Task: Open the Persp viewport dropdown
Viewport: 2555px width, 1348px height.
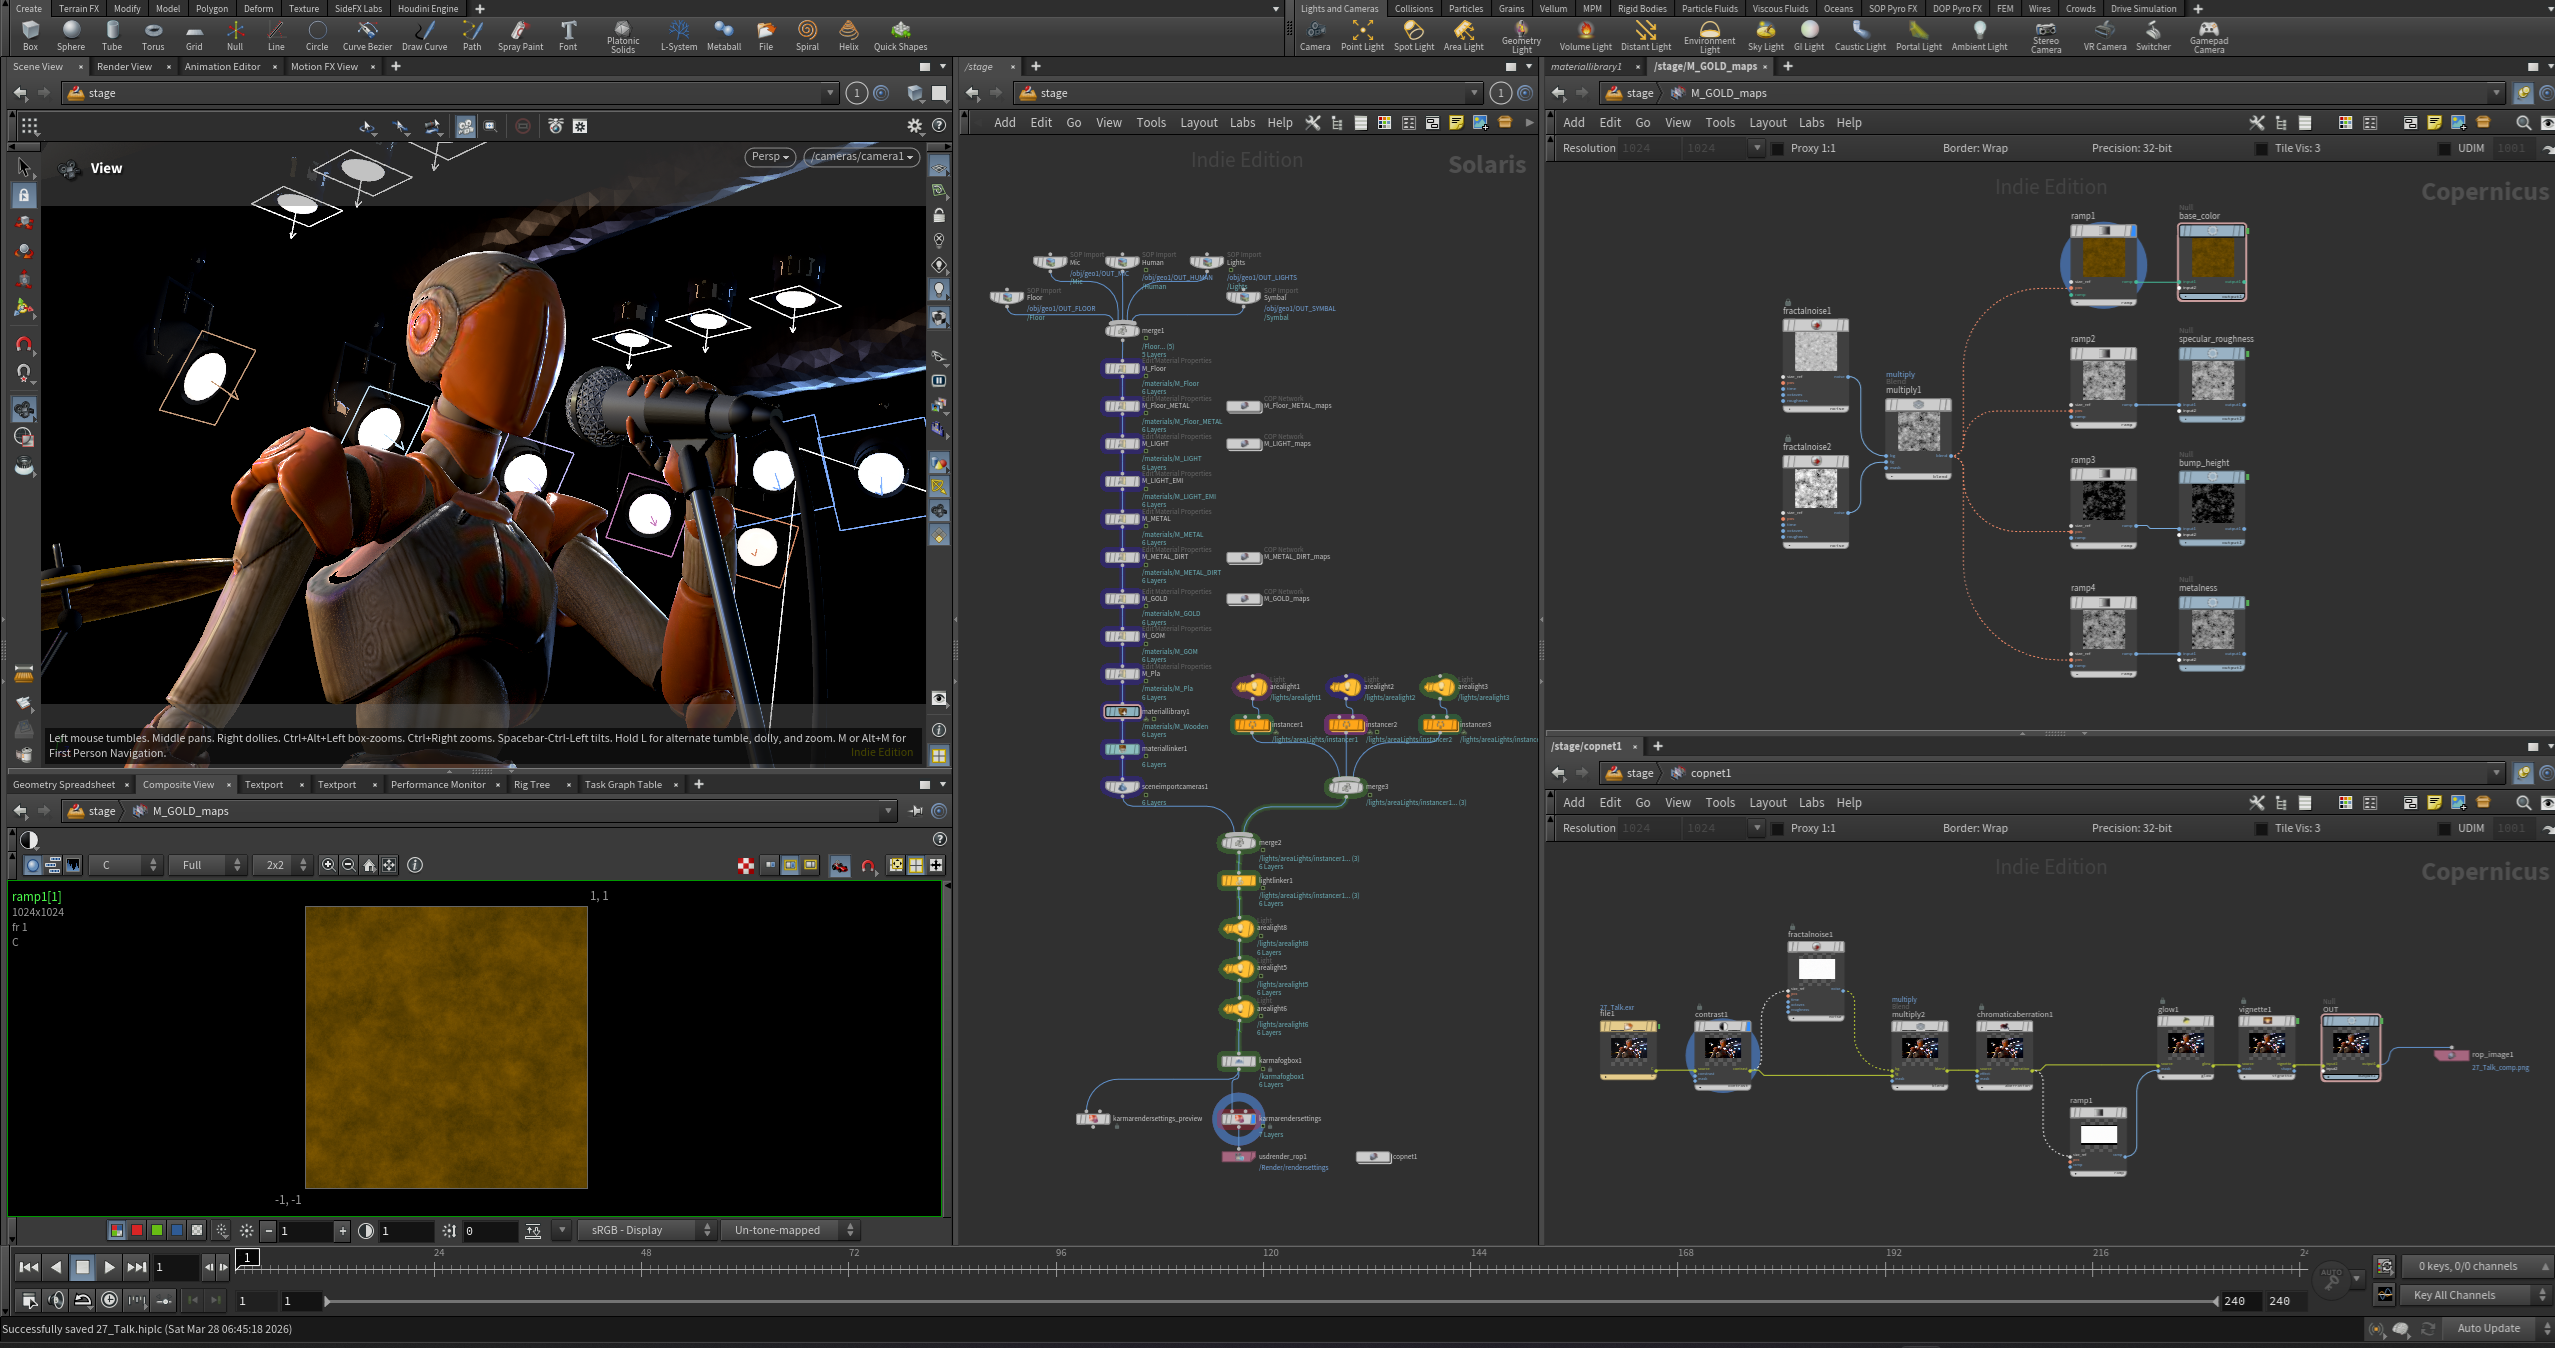Action: 770,157
